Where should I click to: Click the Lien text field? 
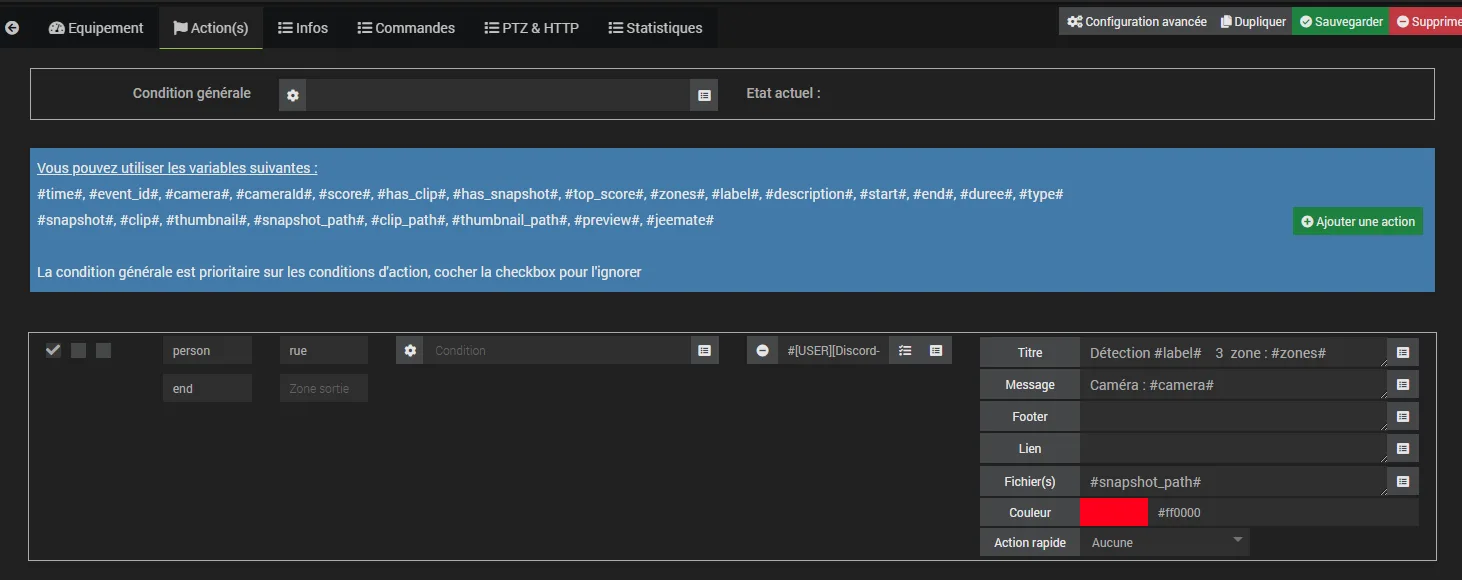pyautogui.click(x=1234, y=448)
